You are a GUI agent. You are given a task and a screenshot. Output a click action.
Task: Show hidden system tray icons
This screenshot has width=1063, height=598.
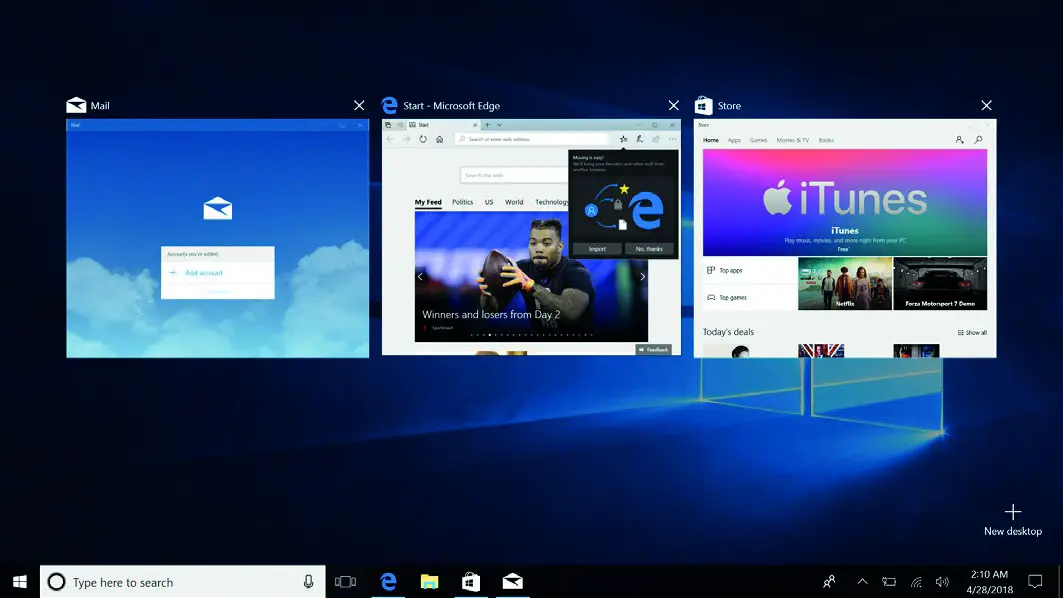862,582
